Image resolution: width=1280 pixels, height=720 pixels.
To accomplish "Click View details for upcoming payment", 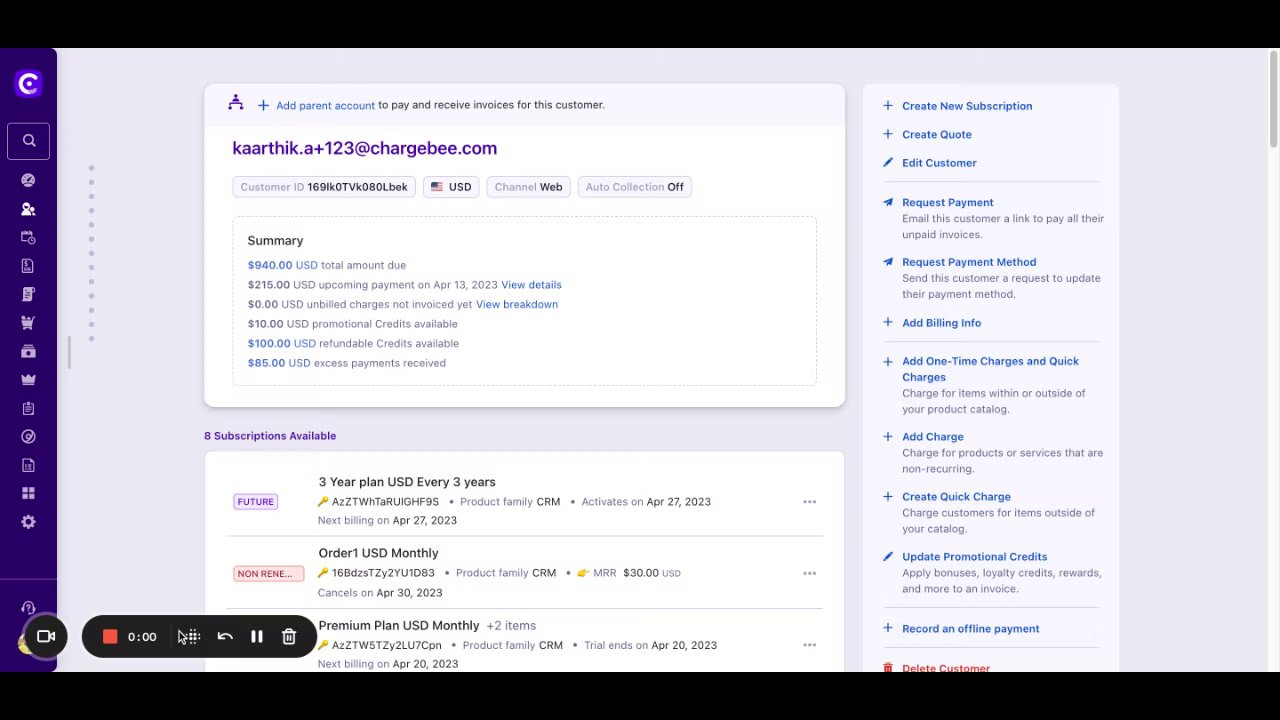I will click(x=531, y=285).
